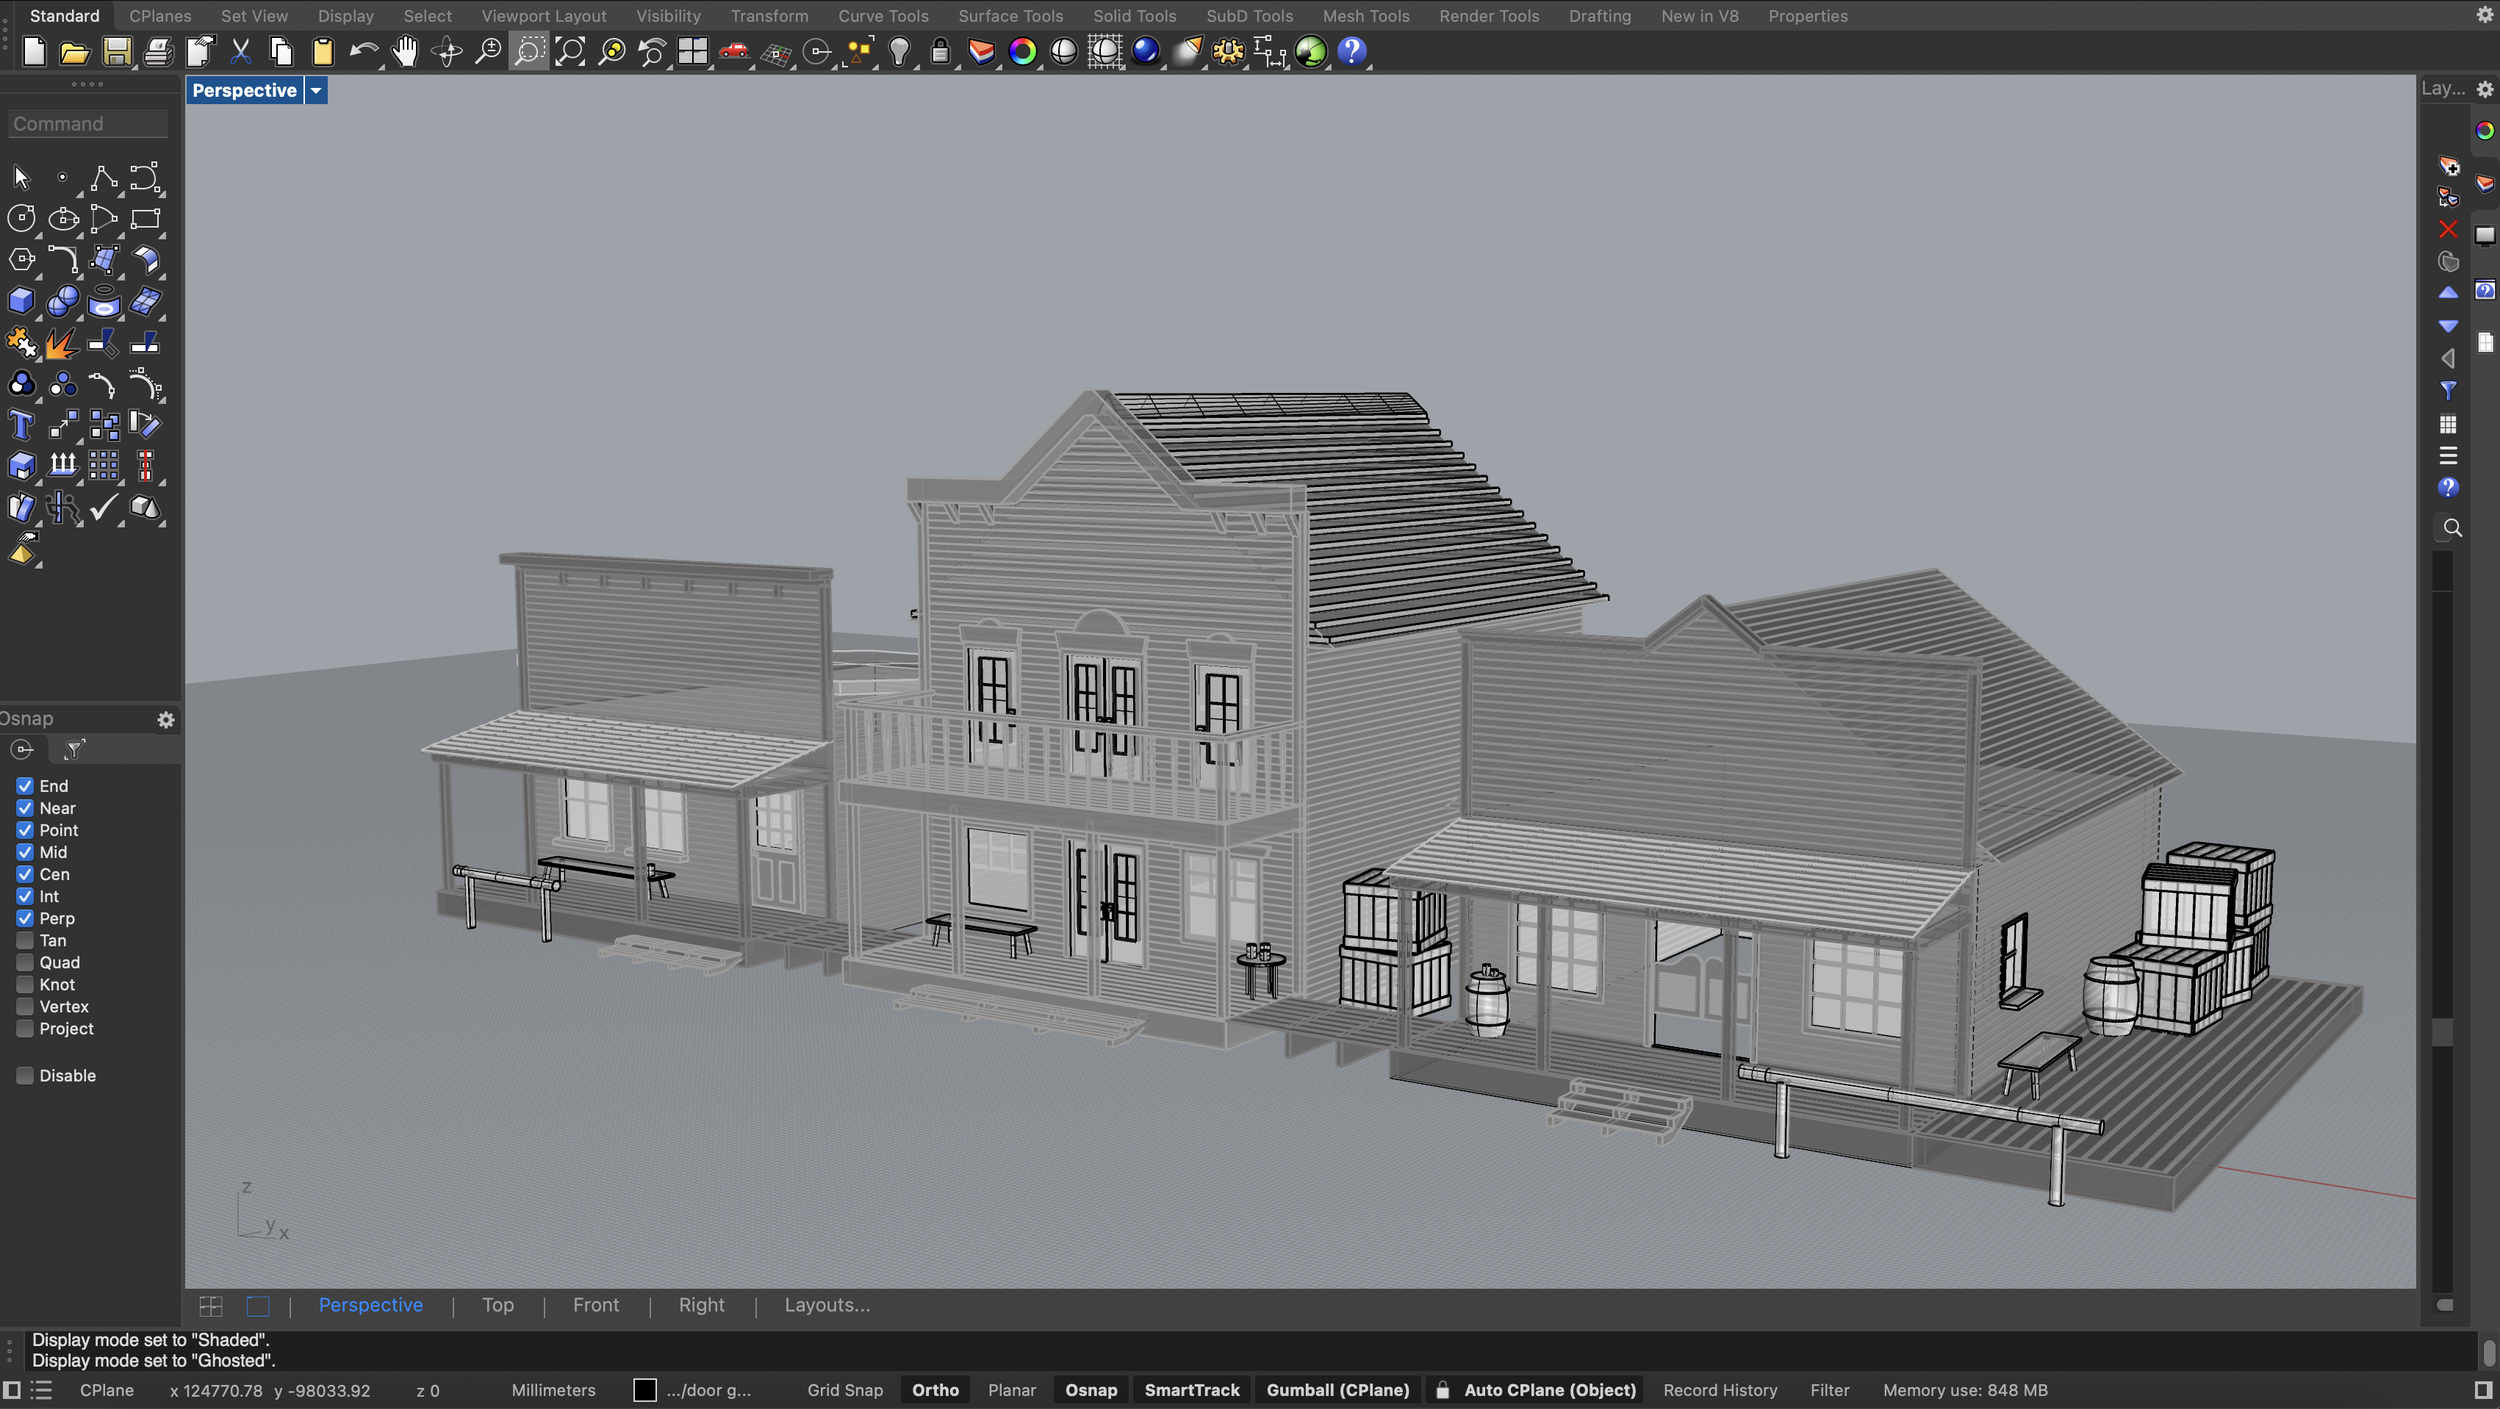Click the Undo arrow icon
Viewport: 2500px width, 1409px height.
point(363,51)
